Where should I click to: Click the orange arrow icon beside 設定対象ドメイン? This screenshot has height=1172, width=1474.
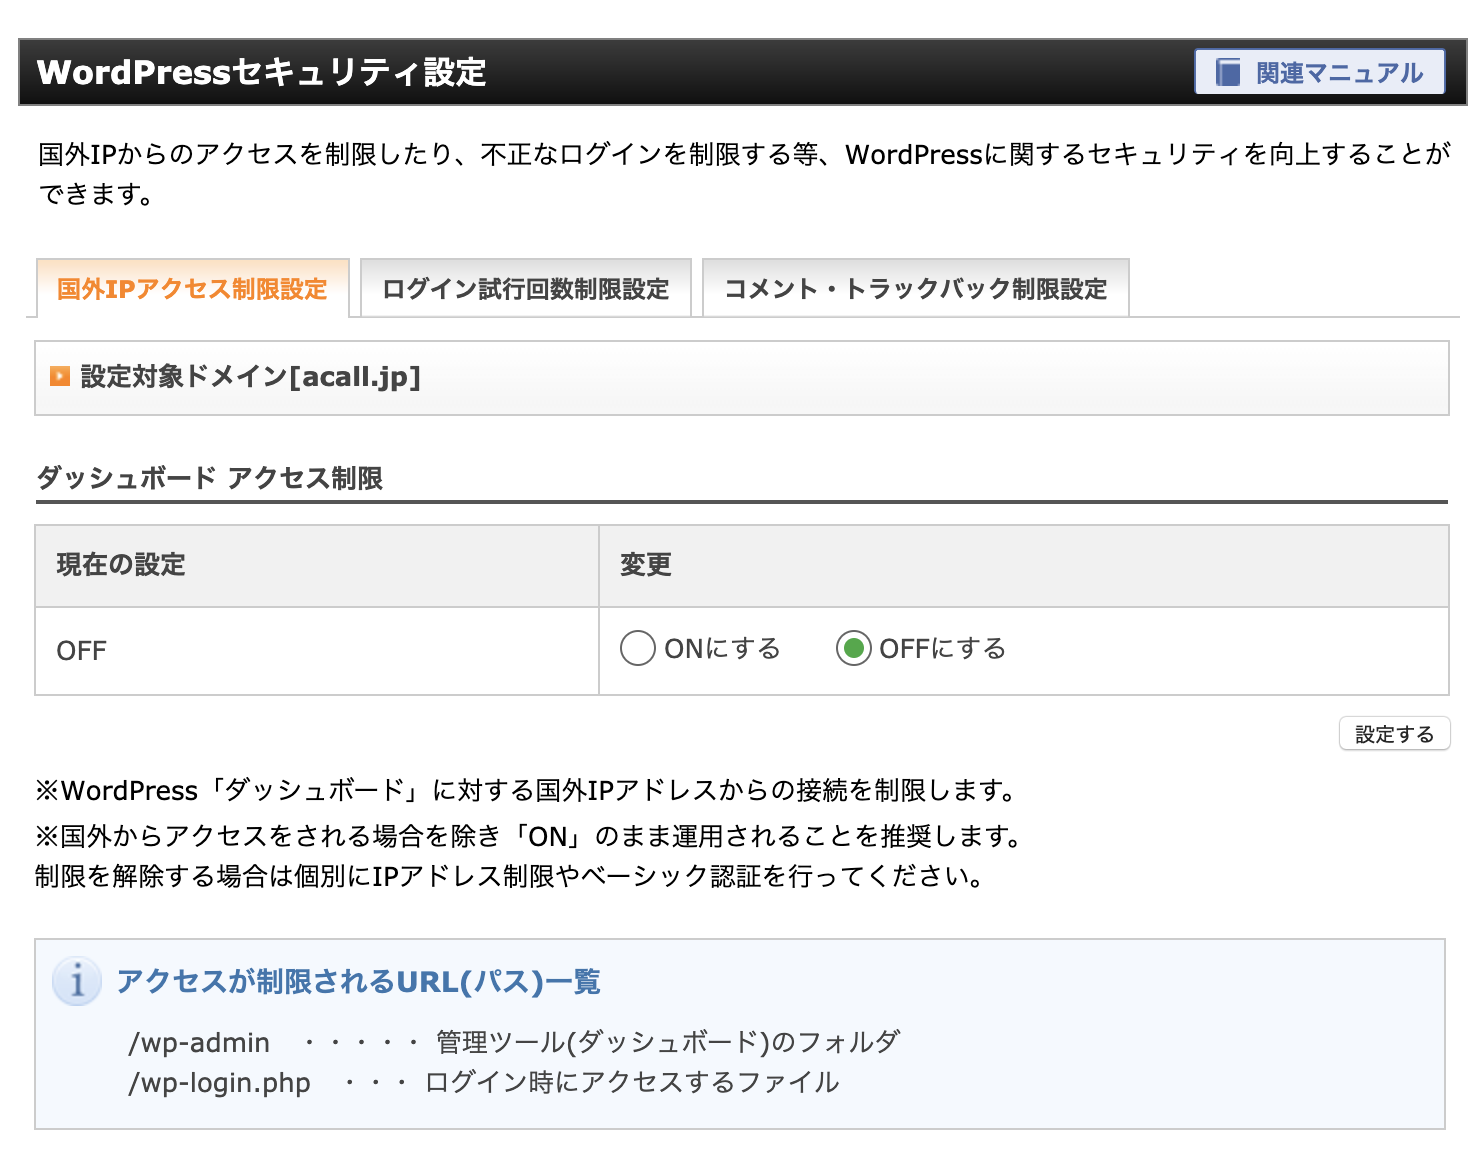point(60,376)
